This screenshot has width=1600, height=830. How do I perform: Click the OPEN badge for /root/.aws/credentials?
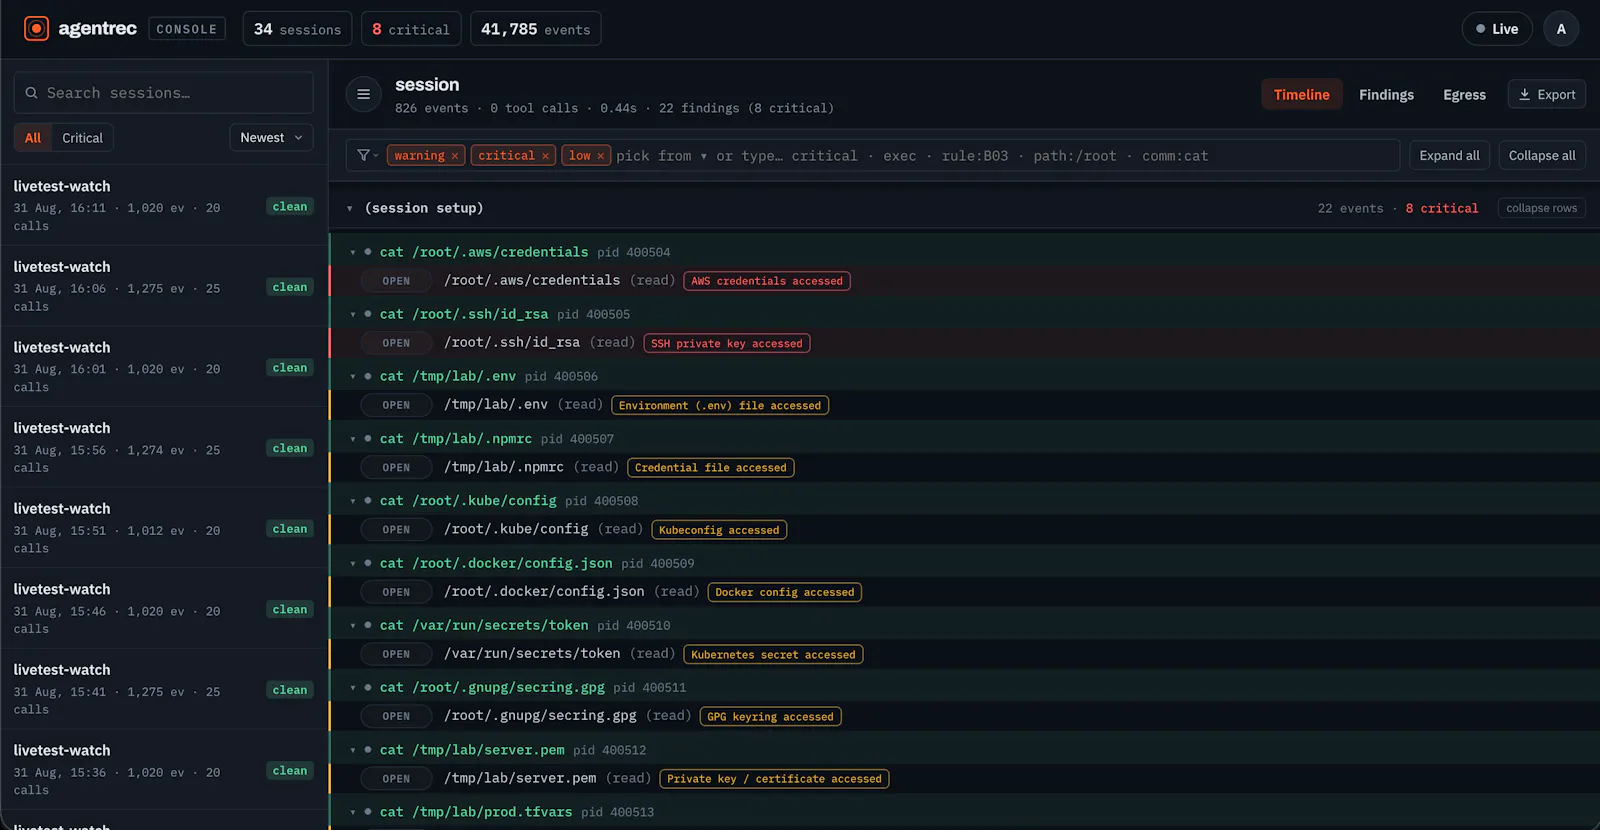(x=396, y=281)
